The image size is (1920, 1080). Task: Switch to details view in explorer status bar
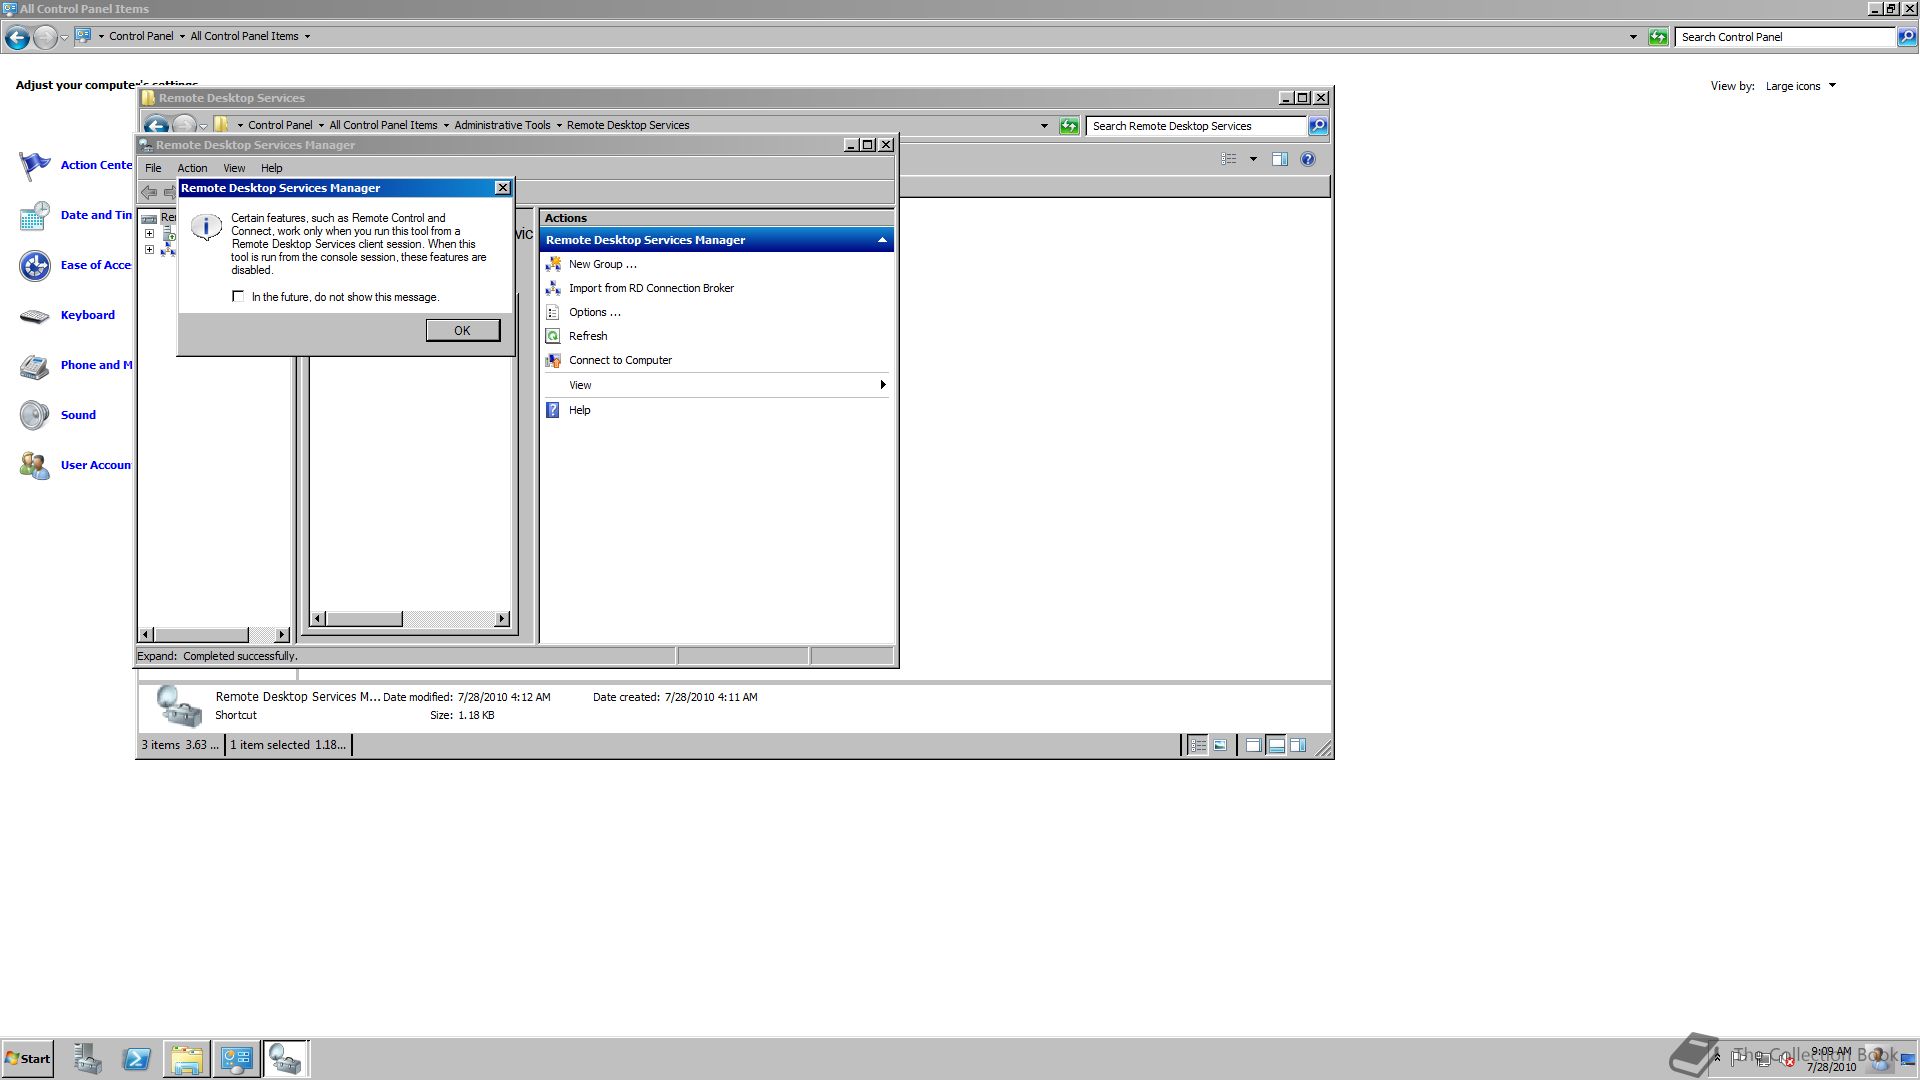(x=1198, y=745)
